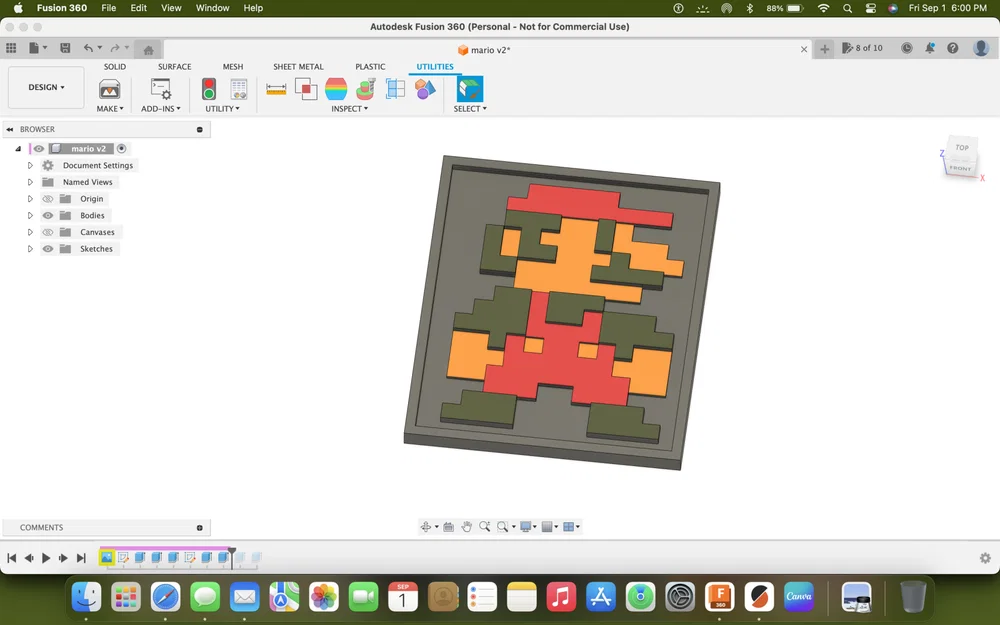Step timeline back one feature

click(29, 558)
